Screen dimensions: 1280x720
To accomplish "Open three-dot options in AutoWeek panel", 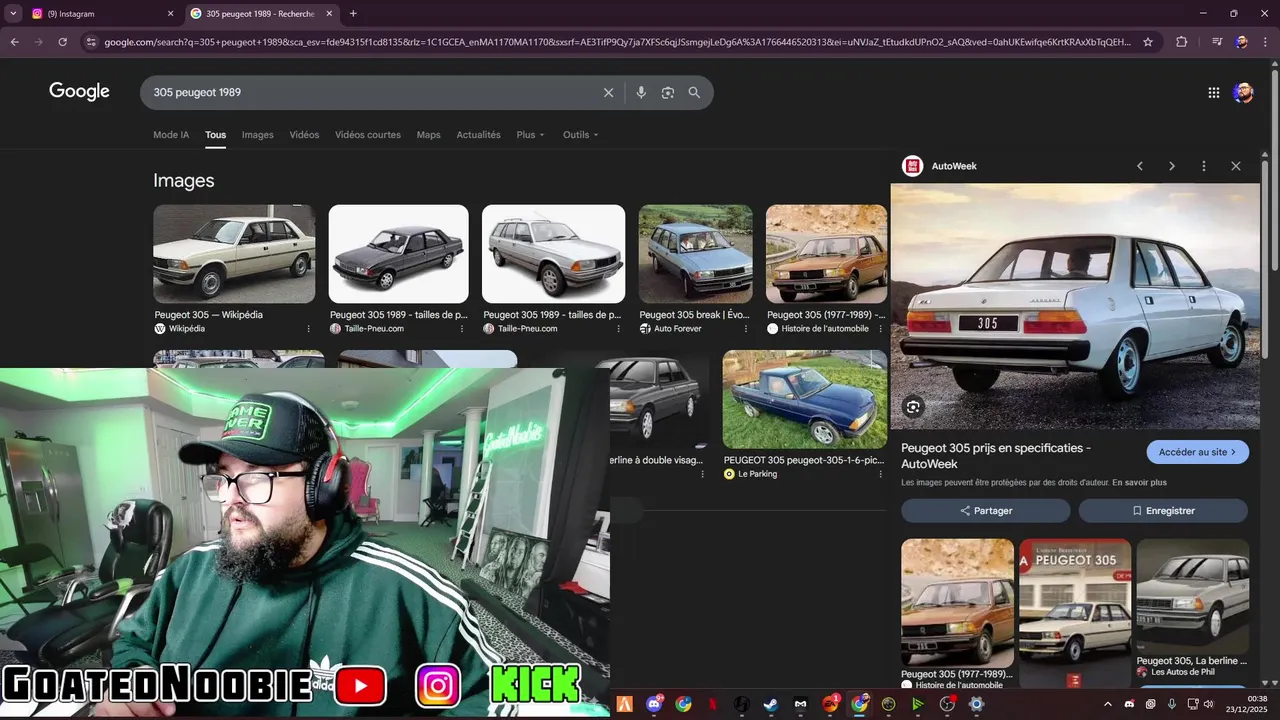I will pyautogui.click(x=1203, y=166).
